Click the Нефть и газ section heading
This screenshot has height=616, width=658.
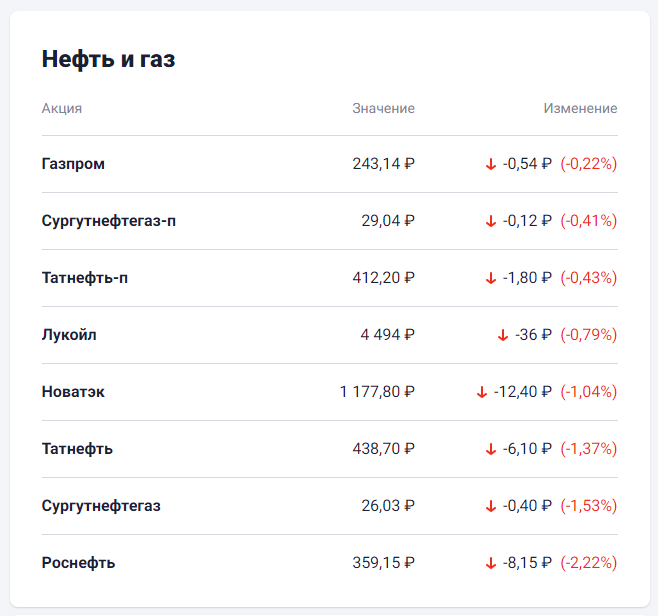[109, 59]
